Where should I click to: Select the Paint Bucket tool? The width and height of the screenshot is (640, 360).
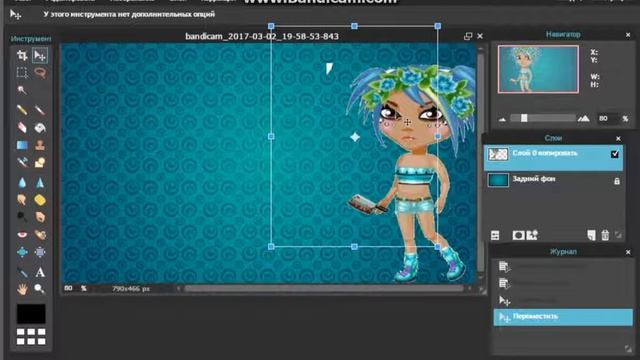point(40,128)
